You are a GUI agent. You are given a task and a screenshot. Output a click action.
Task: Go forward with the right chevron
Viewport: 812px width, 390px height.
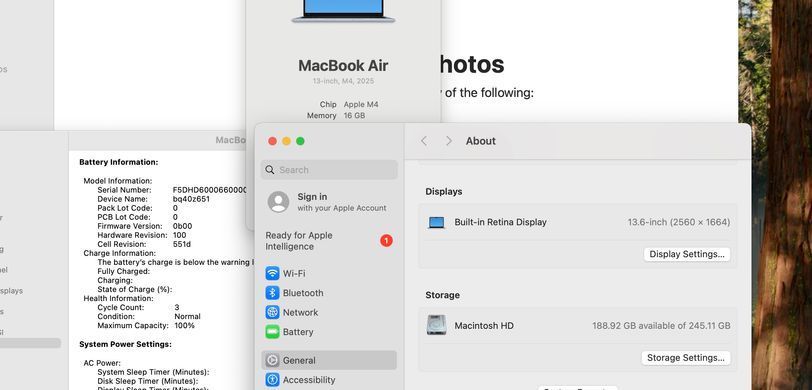[x=448, y=141]
